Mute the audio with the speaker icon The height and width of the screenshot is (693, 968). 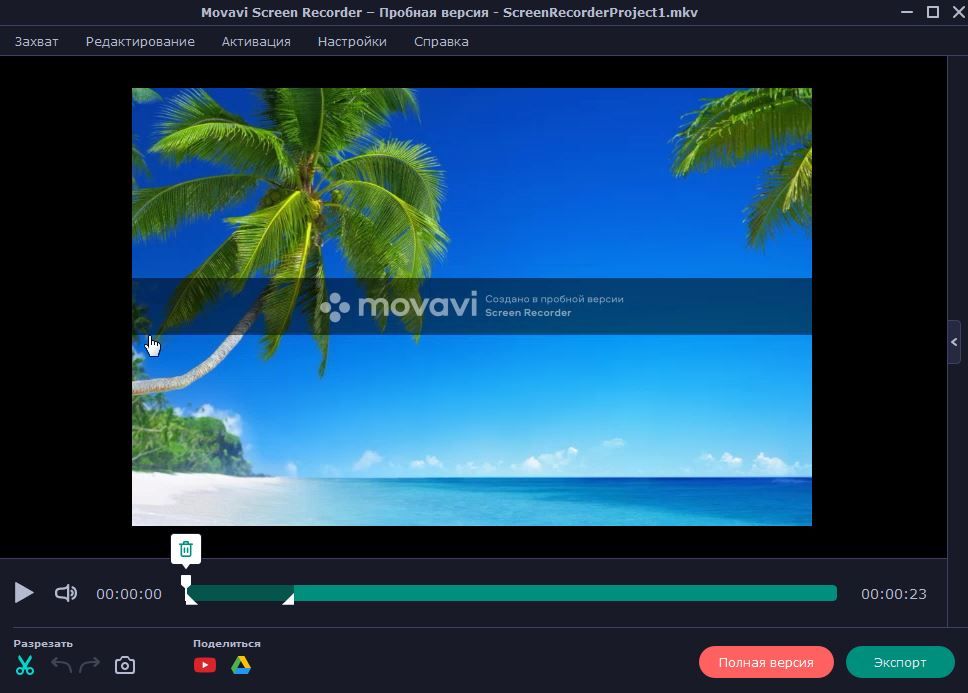(66, 593)
